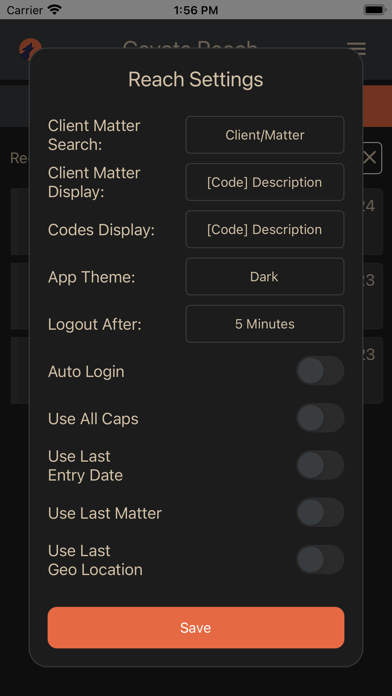Tap the Carrier label in status bar
This screenshot has height=696, width=392.
[x=25, y=10]
